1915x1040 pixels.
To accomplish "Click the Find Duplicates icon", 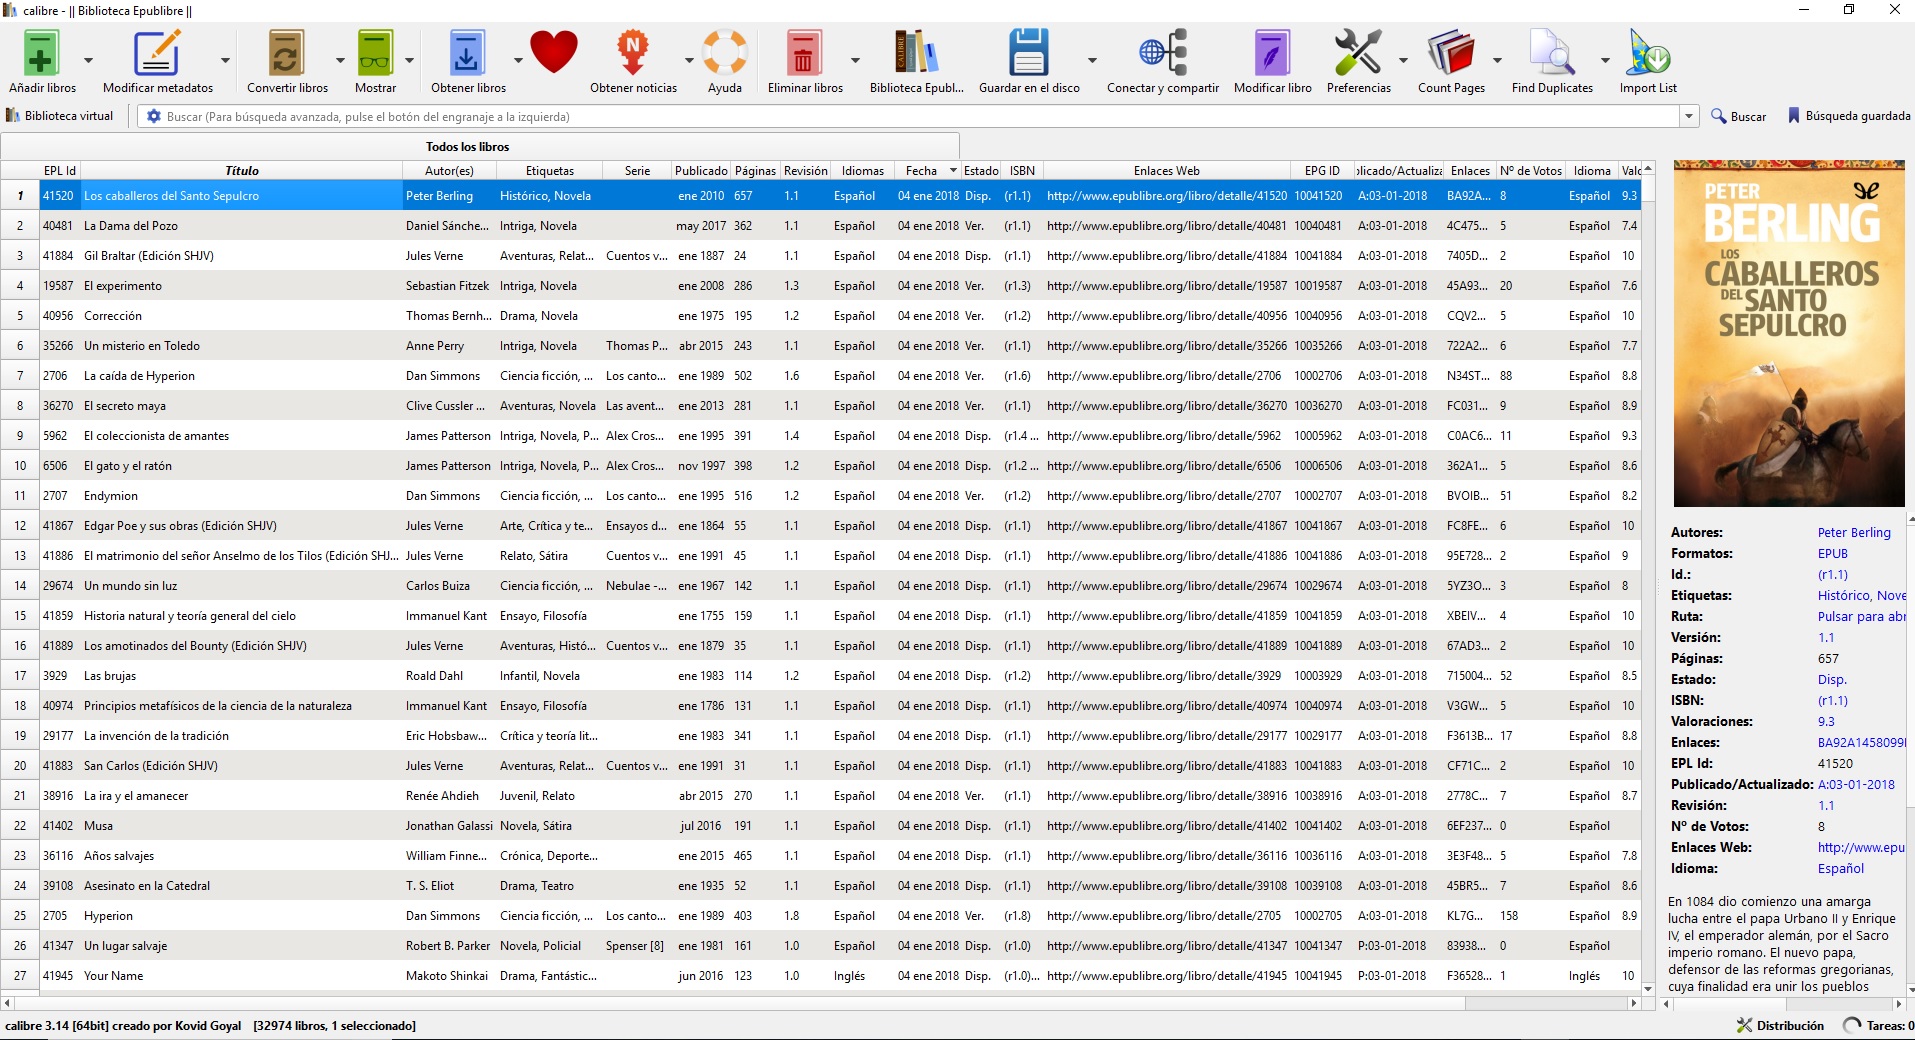I will point(1552,53).
